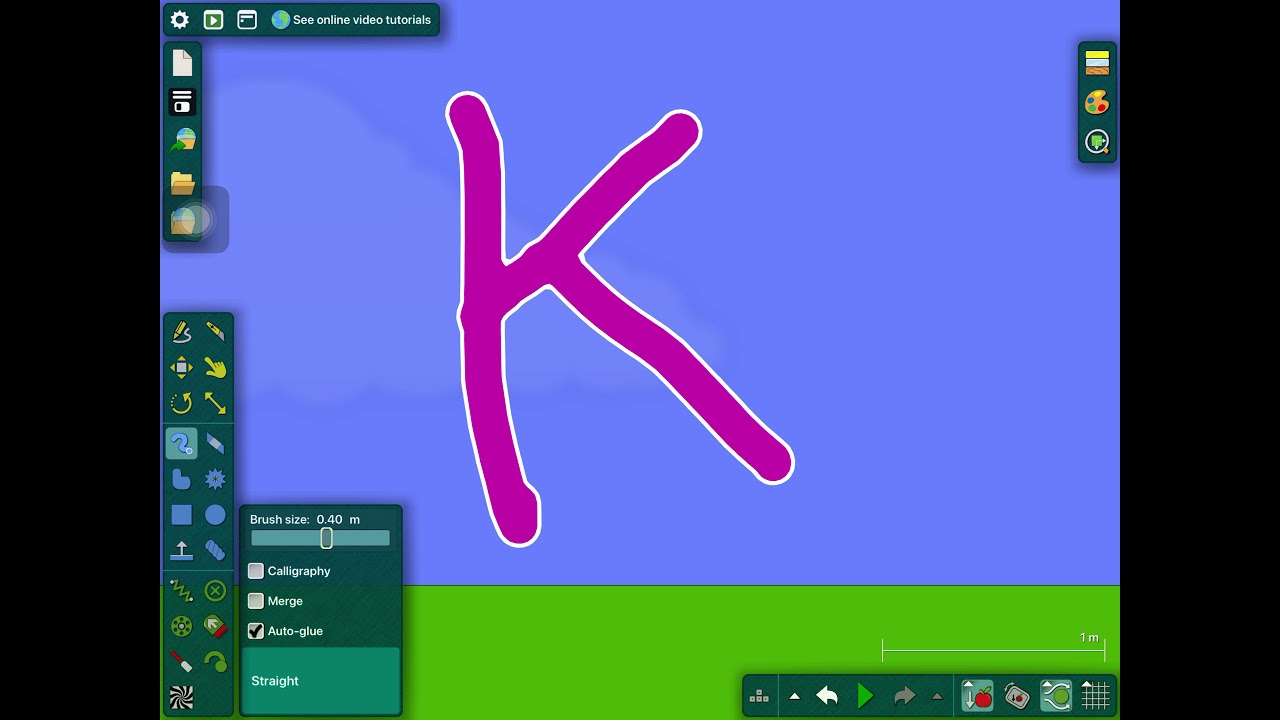Screen dimensions: 1280x720
Task: Open the yellow folder icon
Action: pos(182,182)
